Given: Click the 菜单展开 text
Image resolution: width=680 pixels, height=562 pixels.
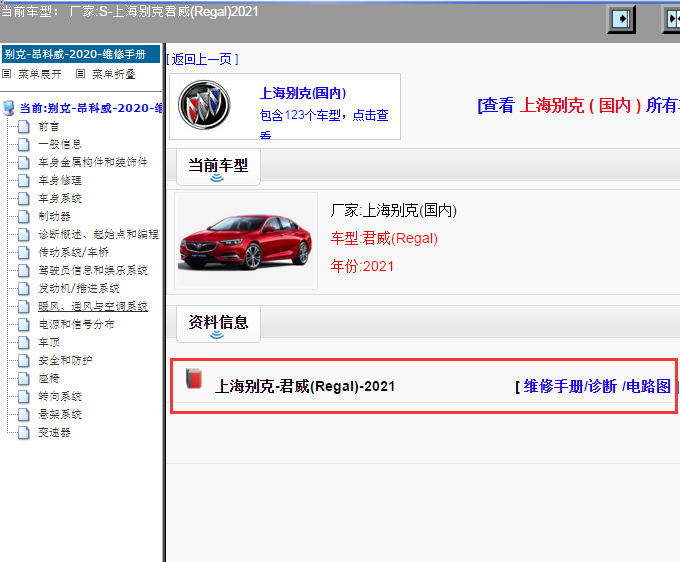Looking at the screenshot, I should [39, 74].
